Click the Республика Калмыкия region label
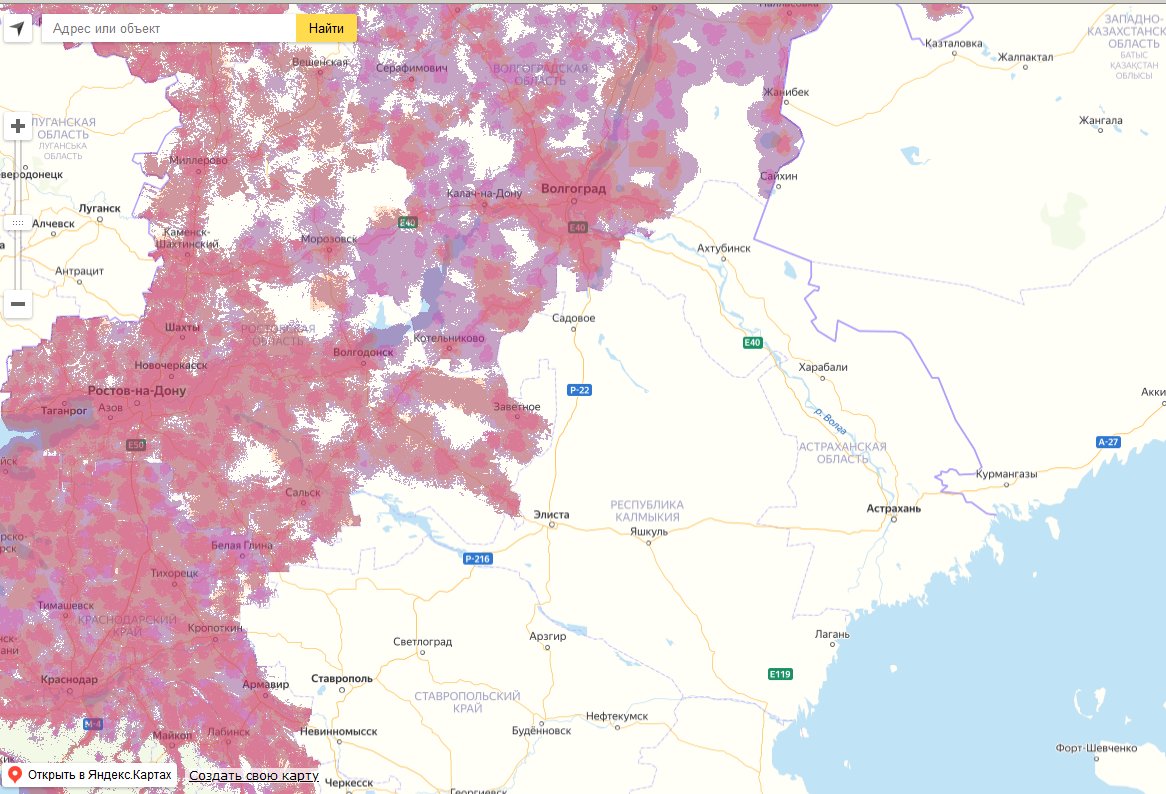Viewport: 1166px width, 794px height. tap(647, 511)
